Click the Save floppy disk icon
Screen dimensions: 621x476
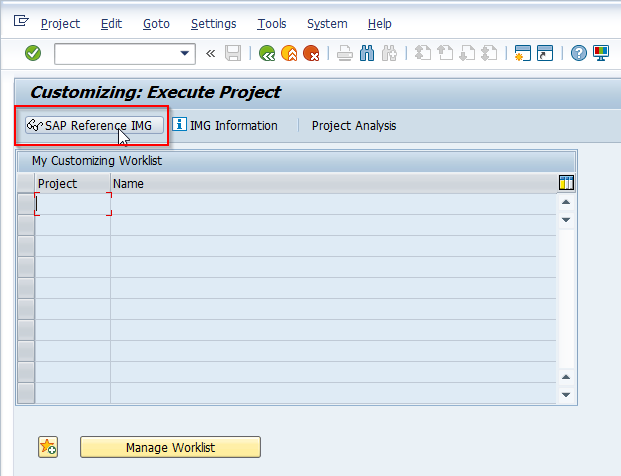(233, 53)
